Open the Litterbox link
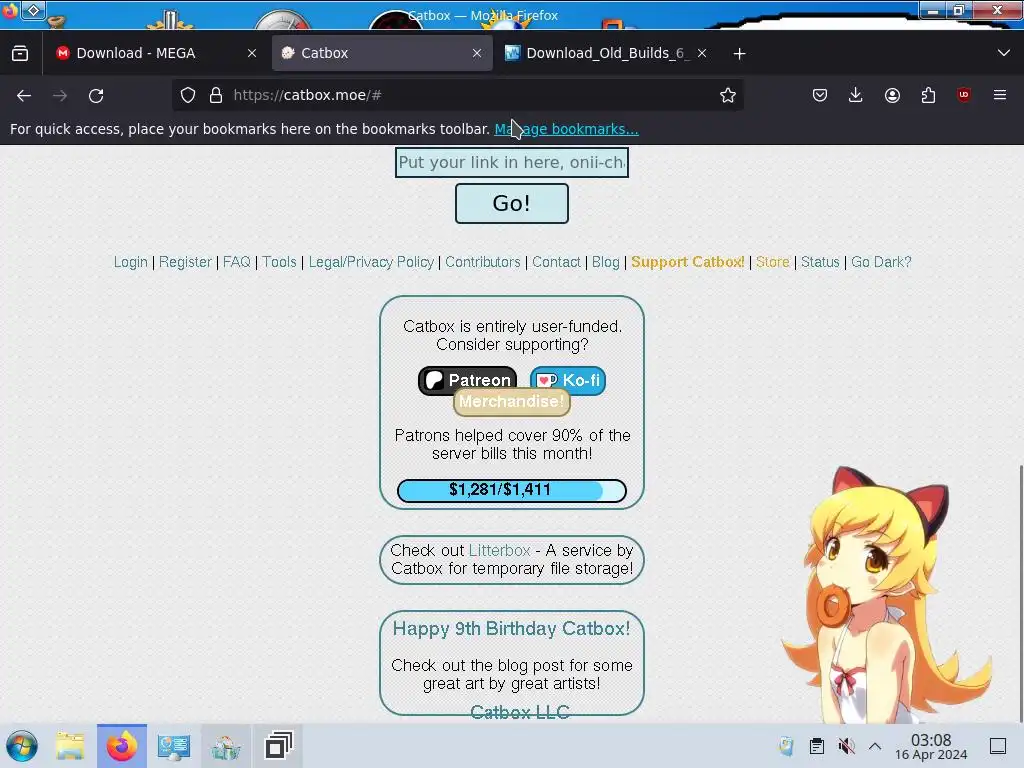The width and height of the screenshot is (1024, 768). pyautogui.click(x=499, y=551)
